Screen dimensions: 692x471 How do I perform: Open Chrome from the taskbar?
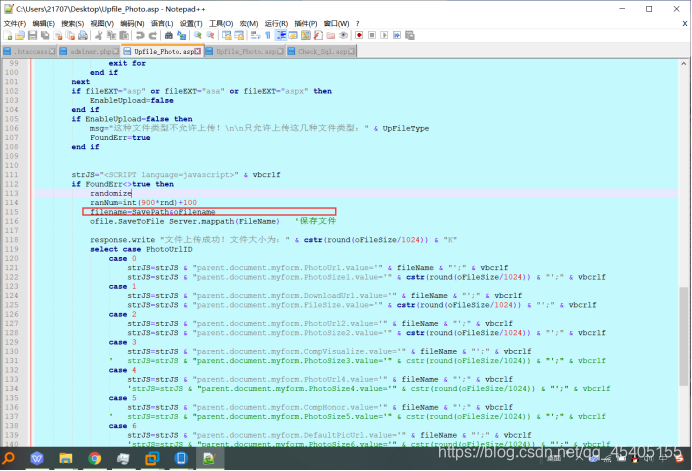tap(94, 459)
